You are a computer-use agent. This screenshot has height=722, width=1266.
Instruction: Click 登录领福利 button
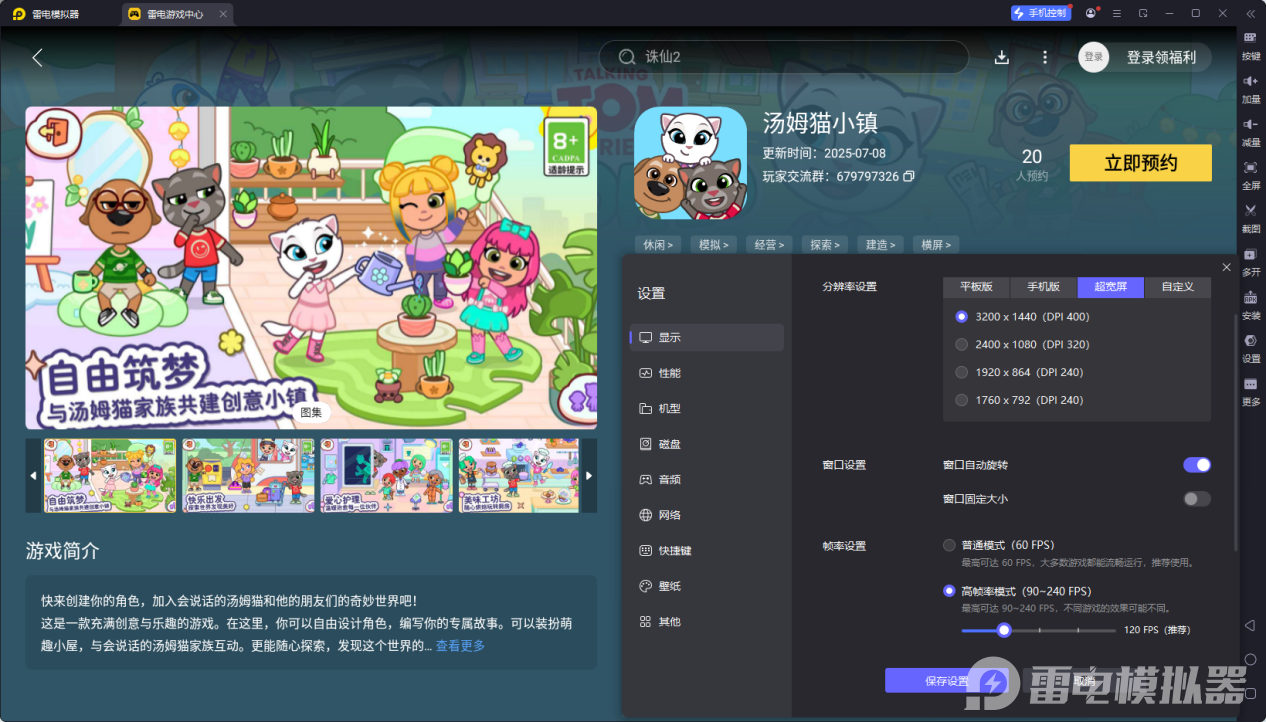1161,57
